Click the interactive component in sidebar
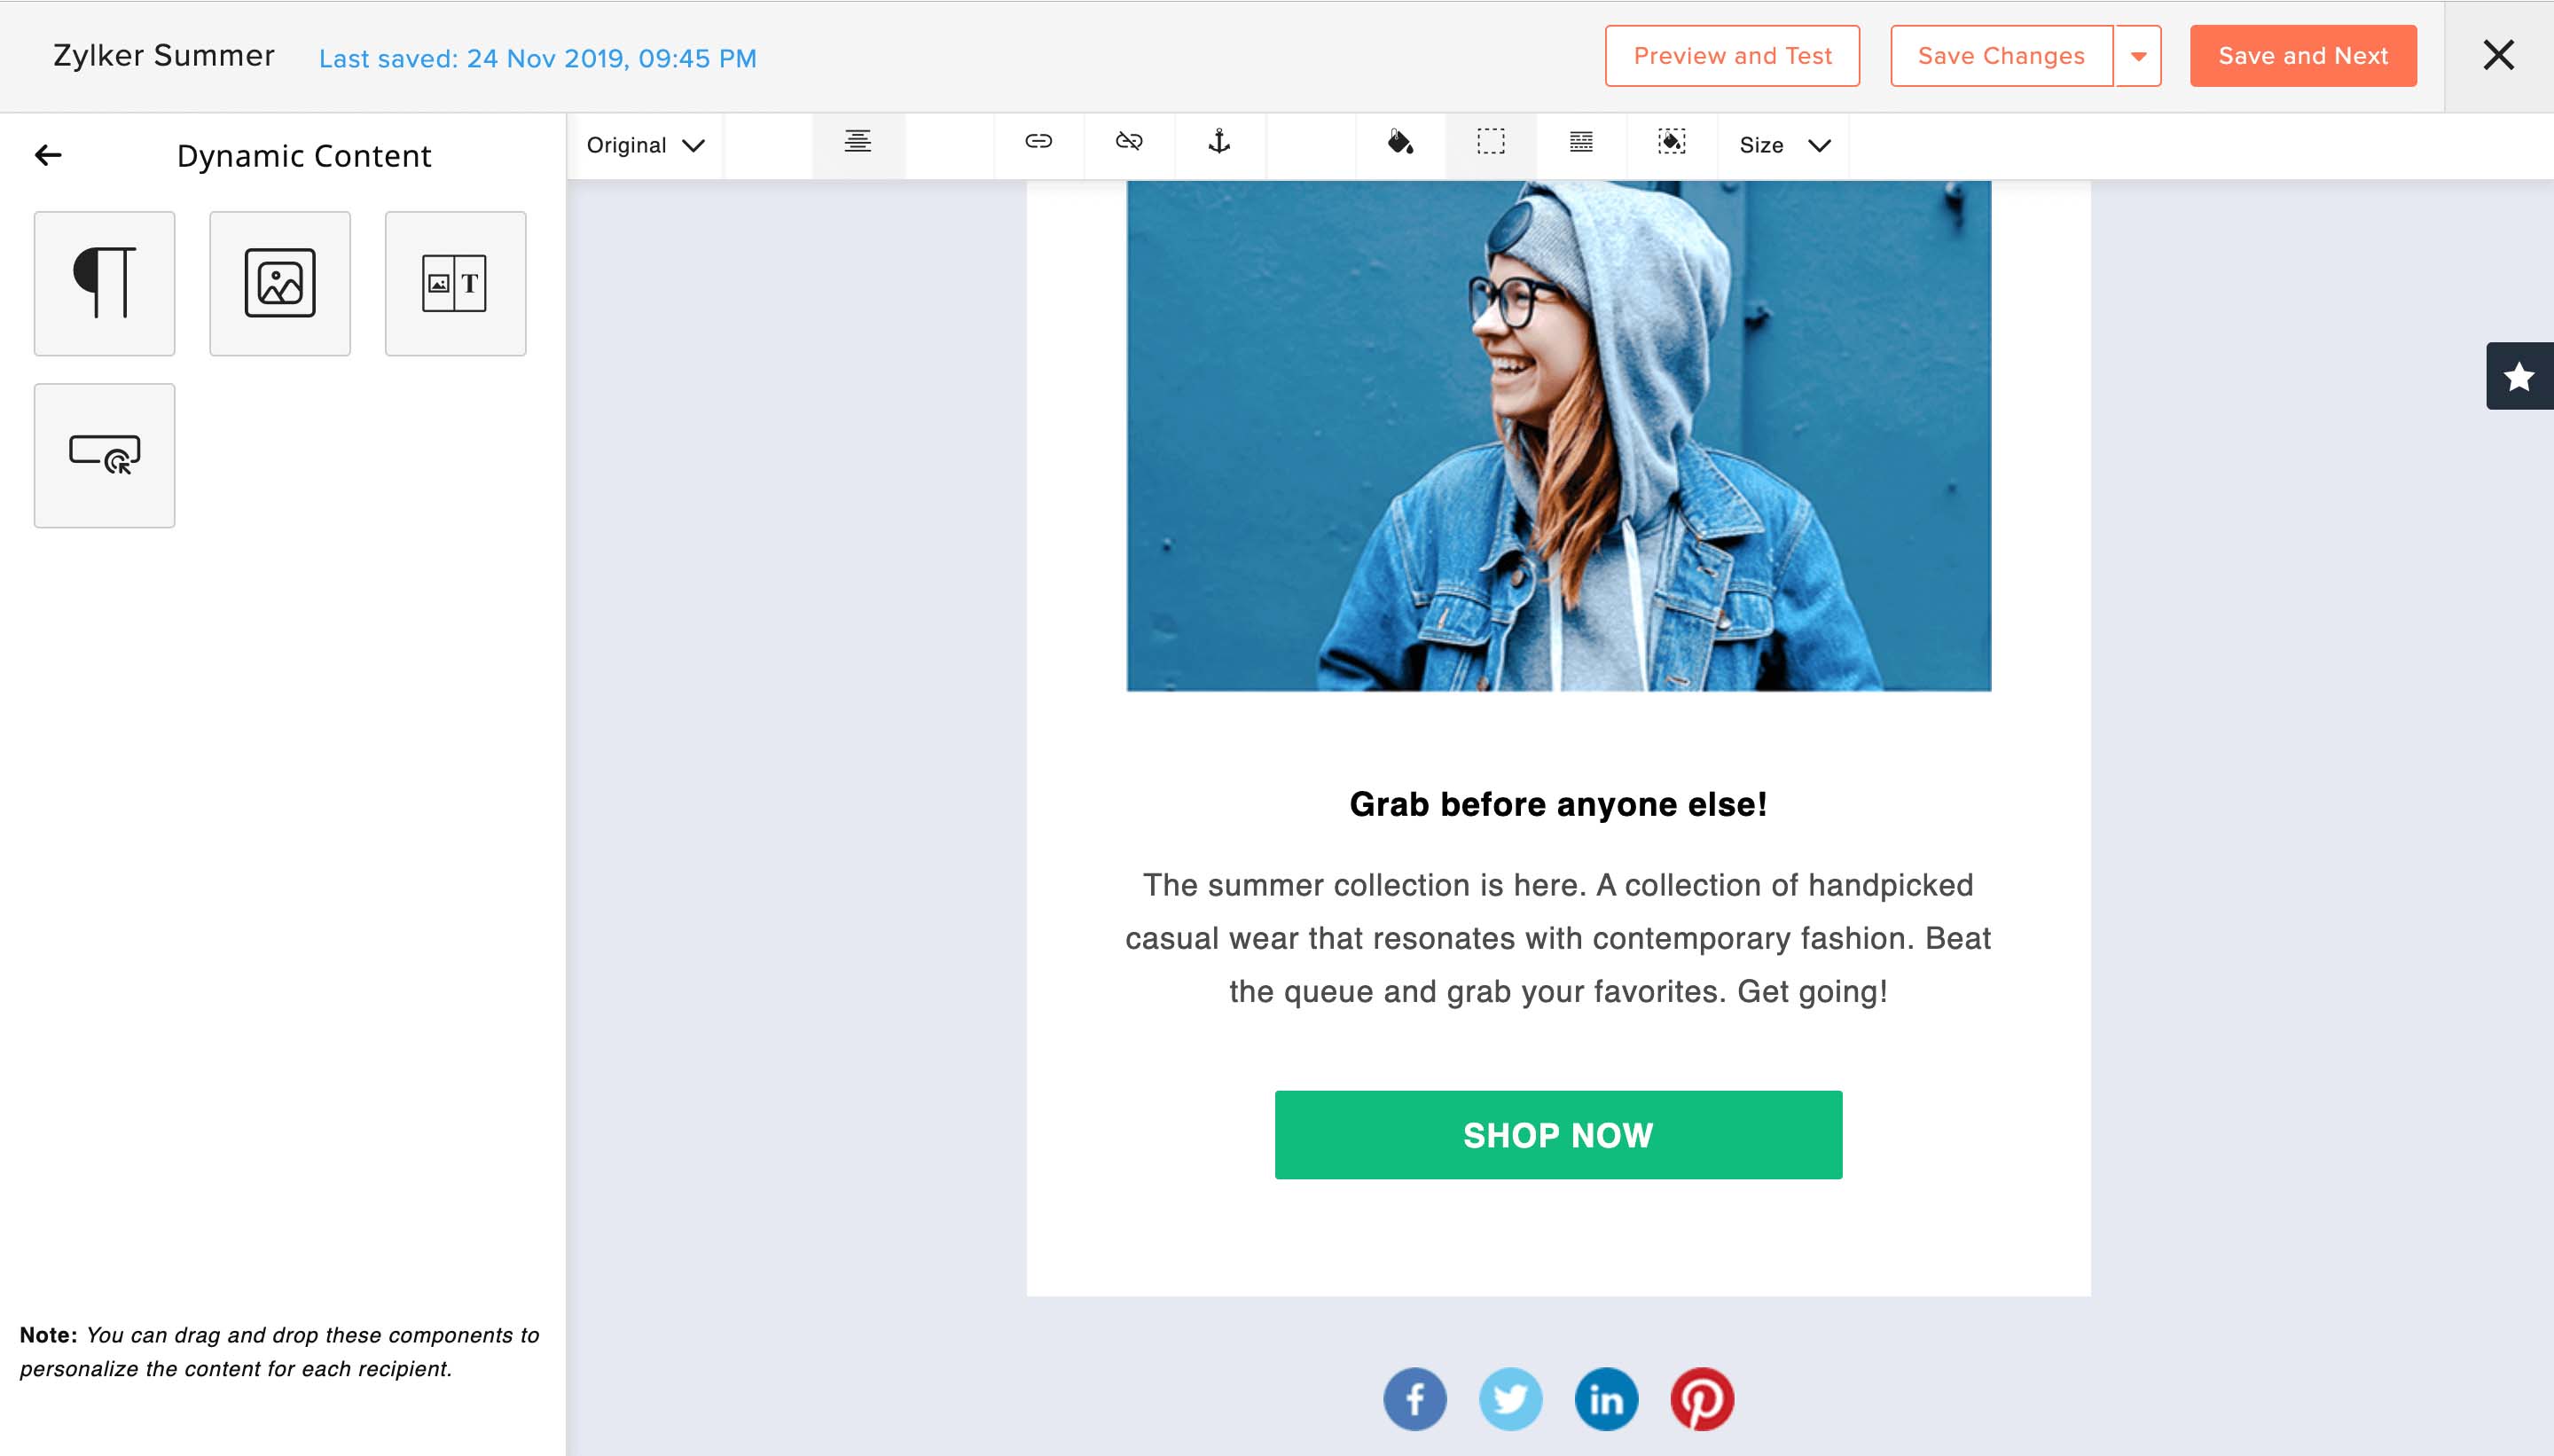 click(x=104, y=454)
